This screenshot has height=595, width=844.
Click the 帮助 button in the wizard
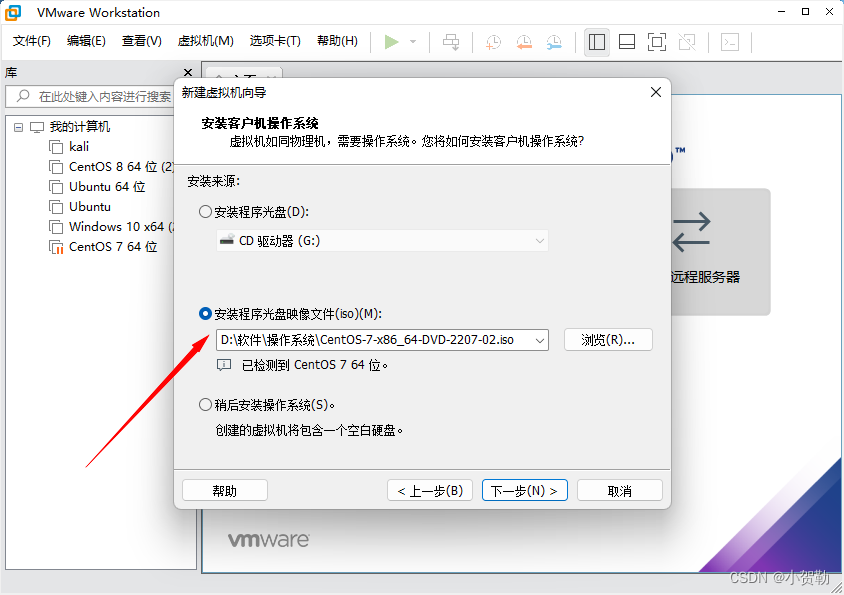click(224, 491)
